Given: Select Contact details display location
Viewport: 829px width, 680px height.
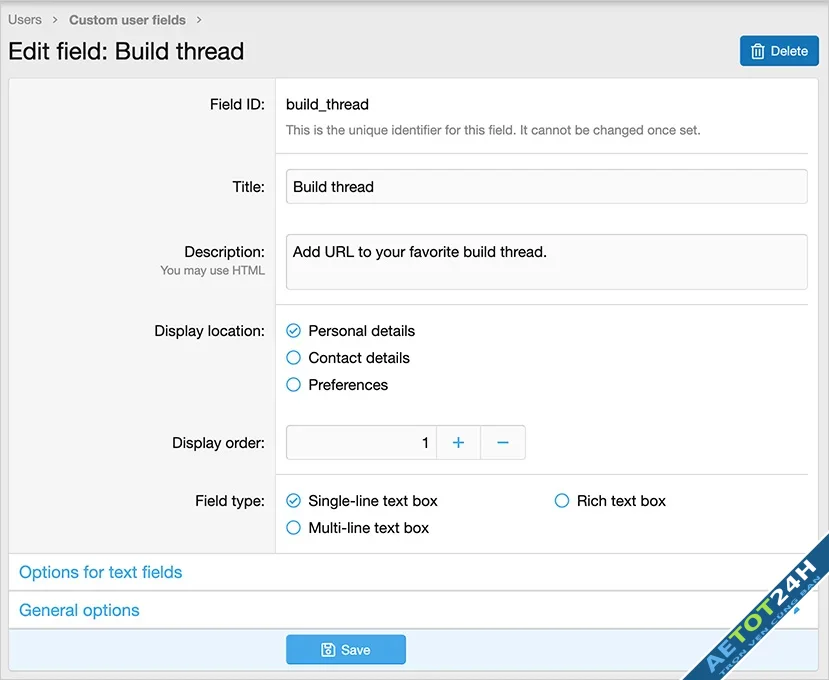Looking at the screenshot, I should tap(294, 358).
